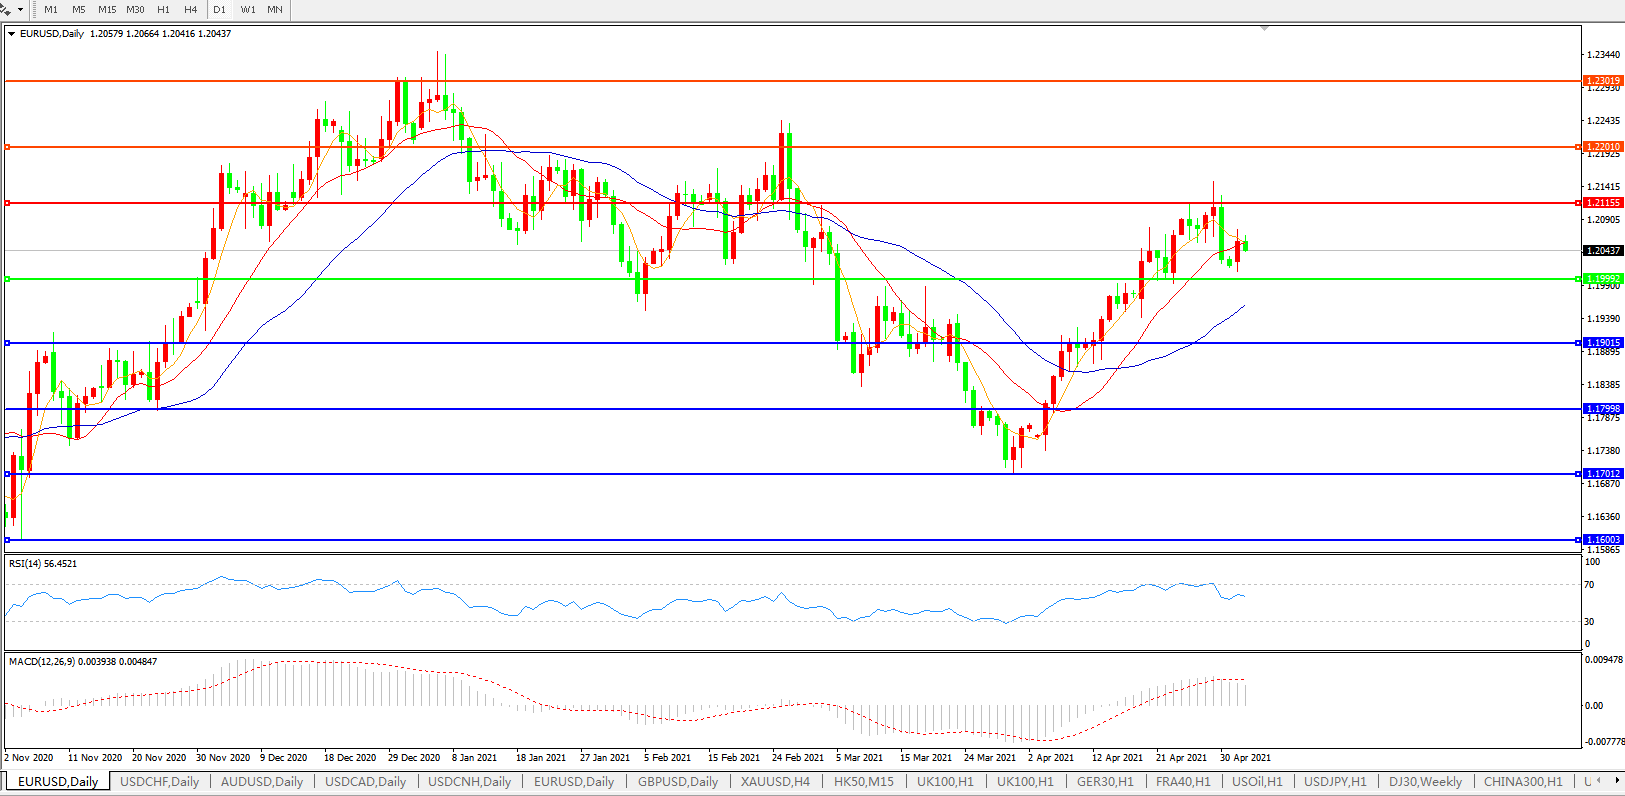Expand the EURUSD,Daily chart title triangle

pos(11,34)
